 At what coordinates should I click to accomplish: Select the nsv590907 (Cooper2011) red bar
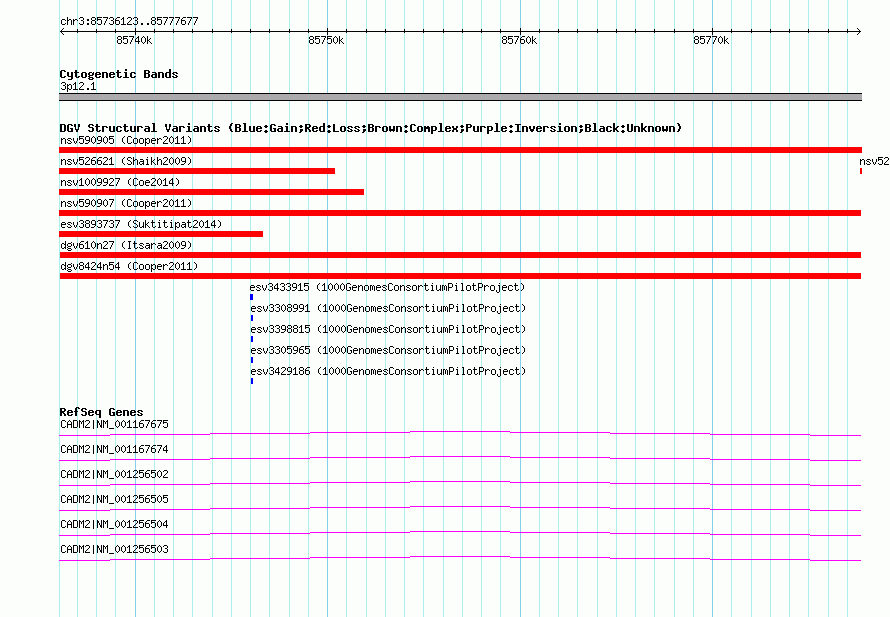pyautogui.click(x=460, y=213)
